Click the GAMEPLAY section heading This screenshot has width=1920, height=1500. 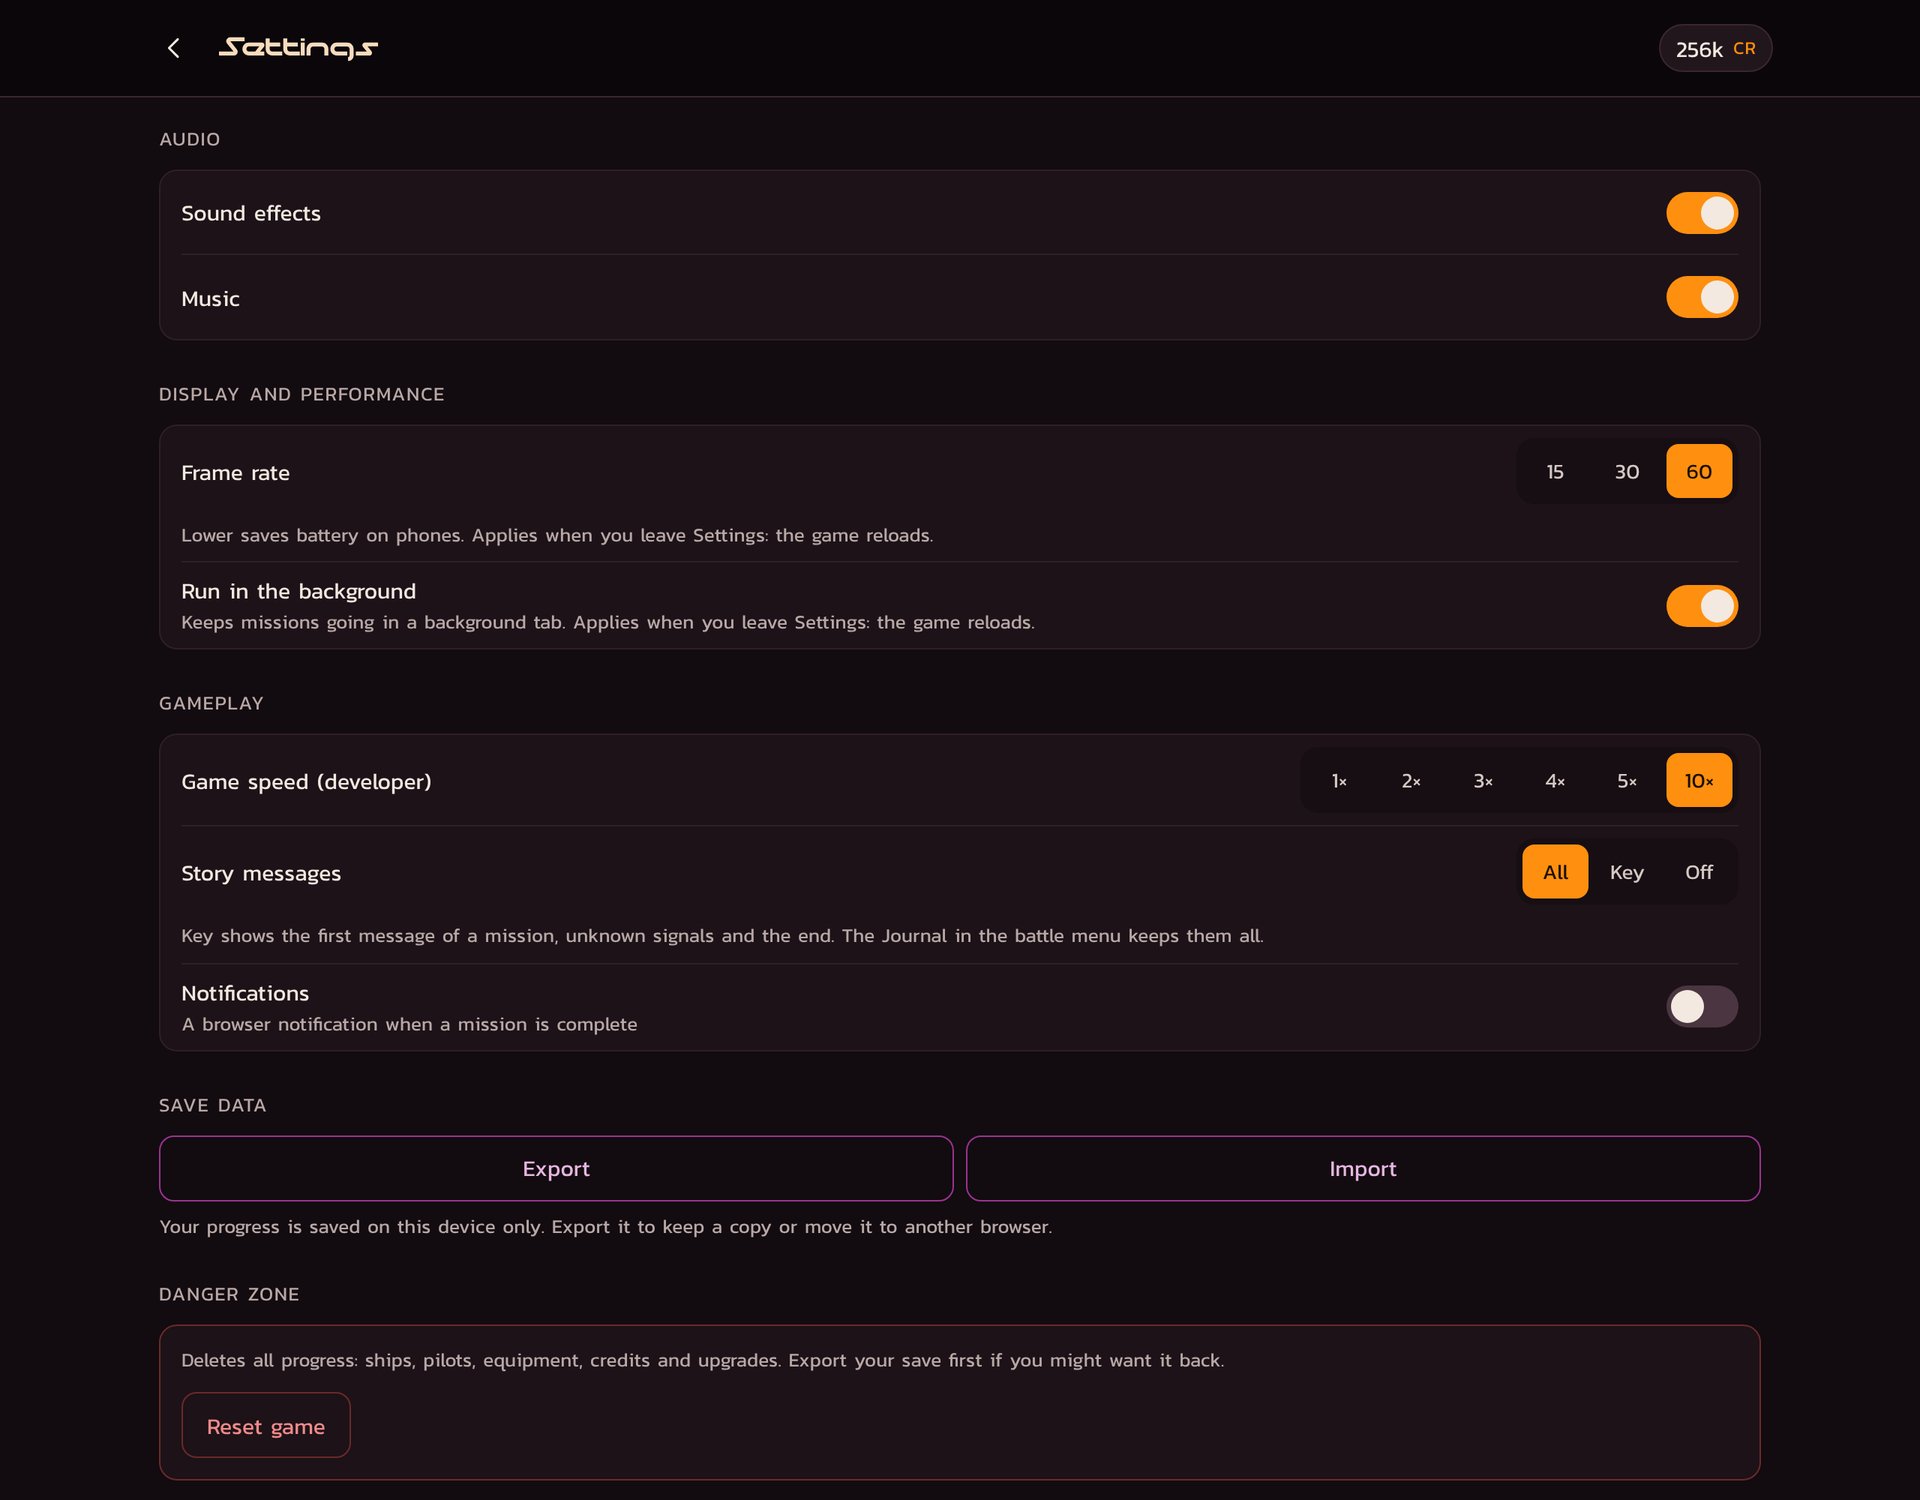click(211, 703)
